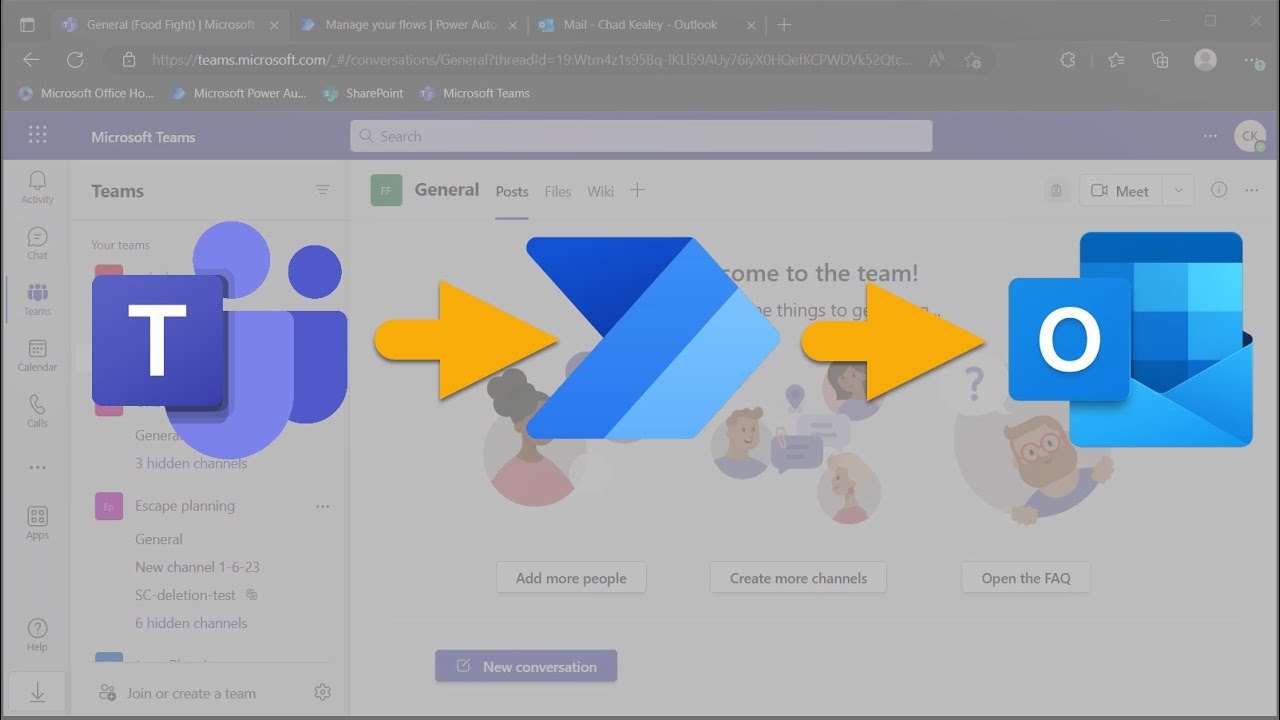The image size is (1280, 720).
Task: Click Create more channels
Action: point(798,578)
